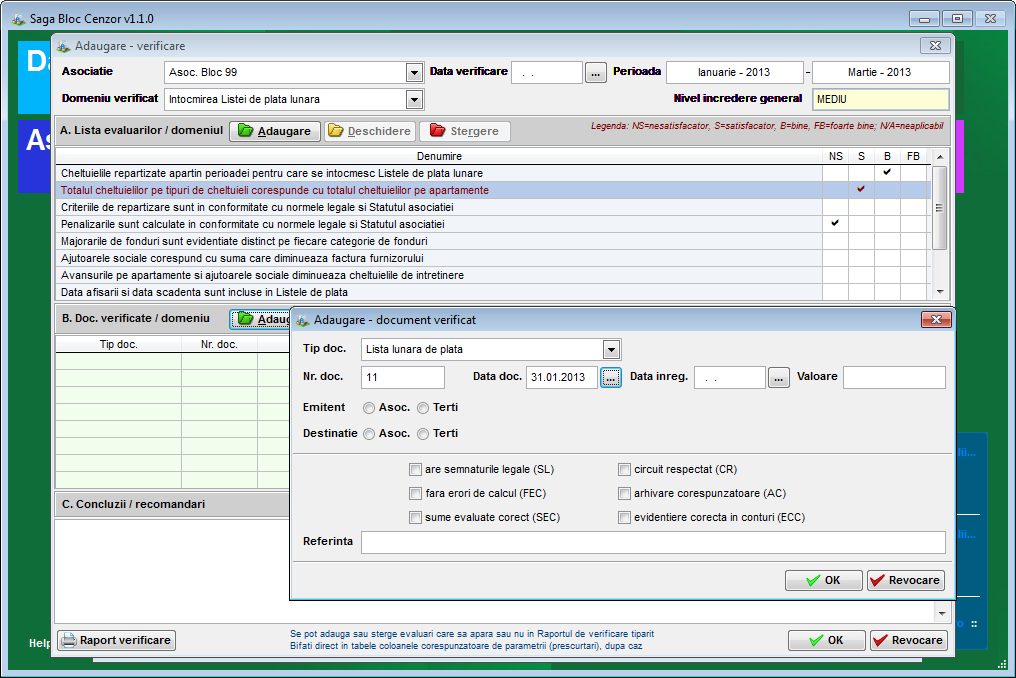Select Emitent Asoc. radio button
Image resolution: width=1016 pixels, height=678 pixels.
(x=369, y=408)
